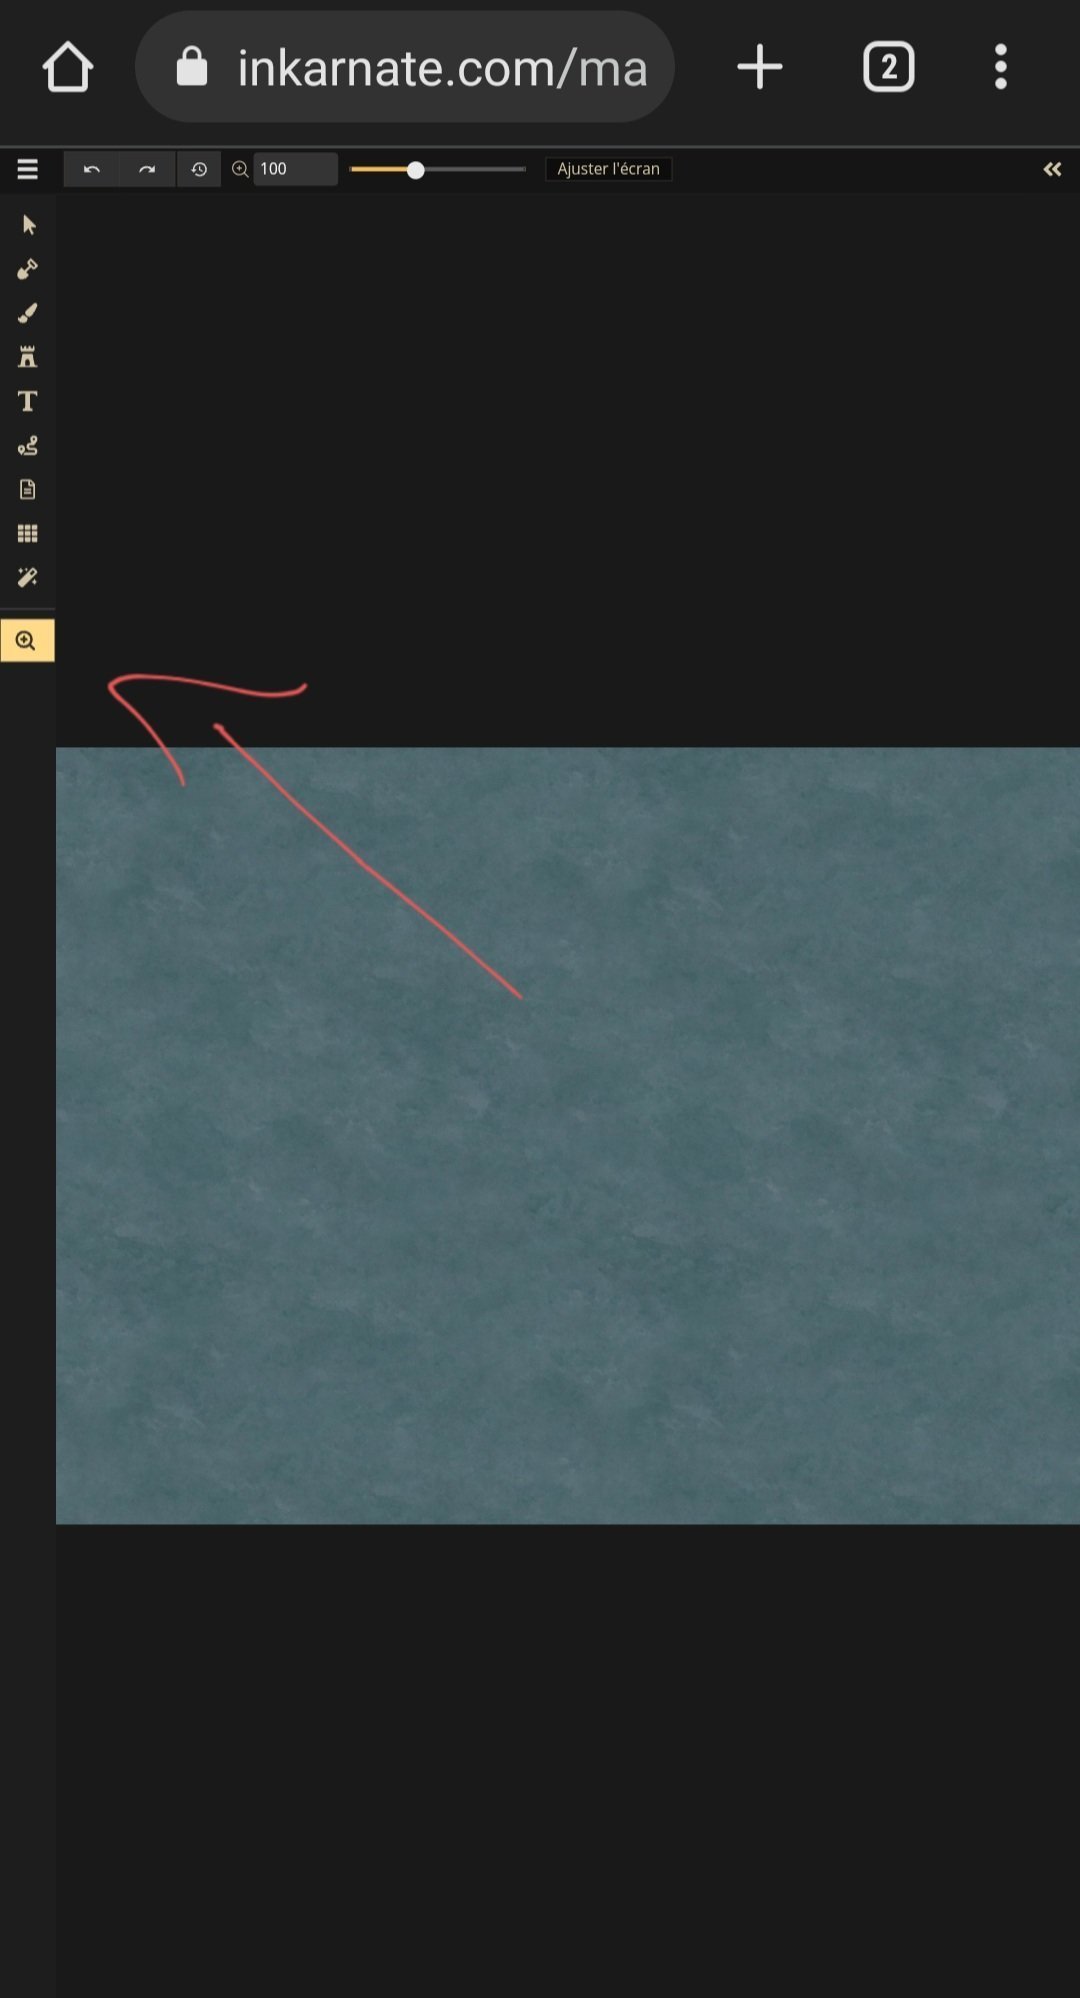Toggle the highlighted zoom tool
The height and width of the screenshot is (1998, 1080).
pos(27,641)
